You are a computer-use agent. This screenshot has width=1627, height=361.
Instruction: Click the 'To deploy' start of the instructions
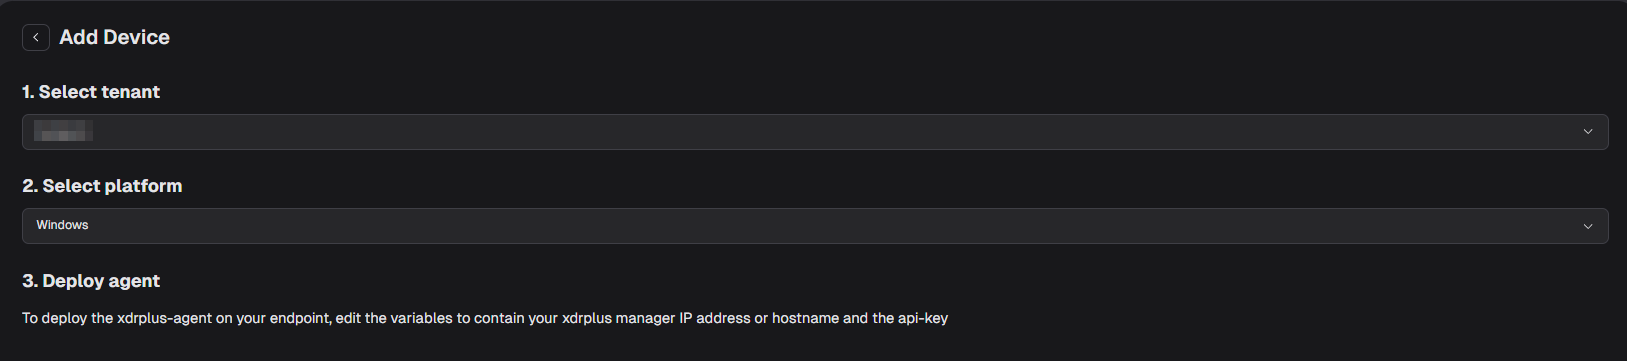click(54, 318)
